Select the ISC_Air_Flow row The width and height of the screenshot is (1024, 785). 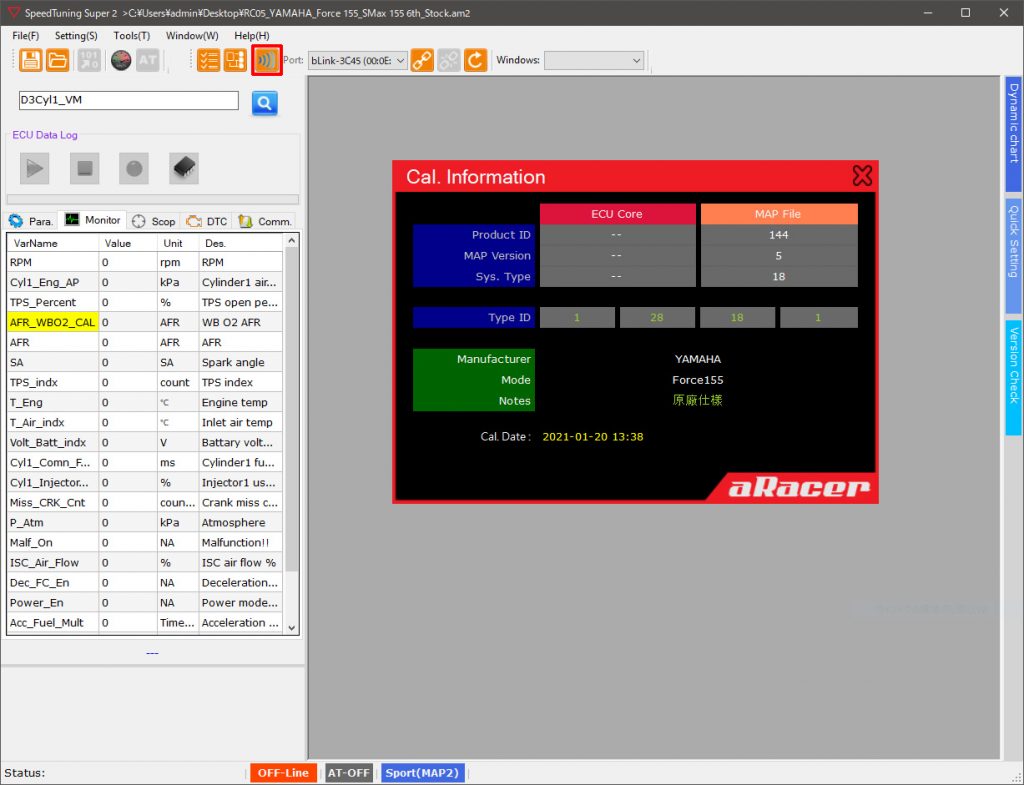coord(145,562)
